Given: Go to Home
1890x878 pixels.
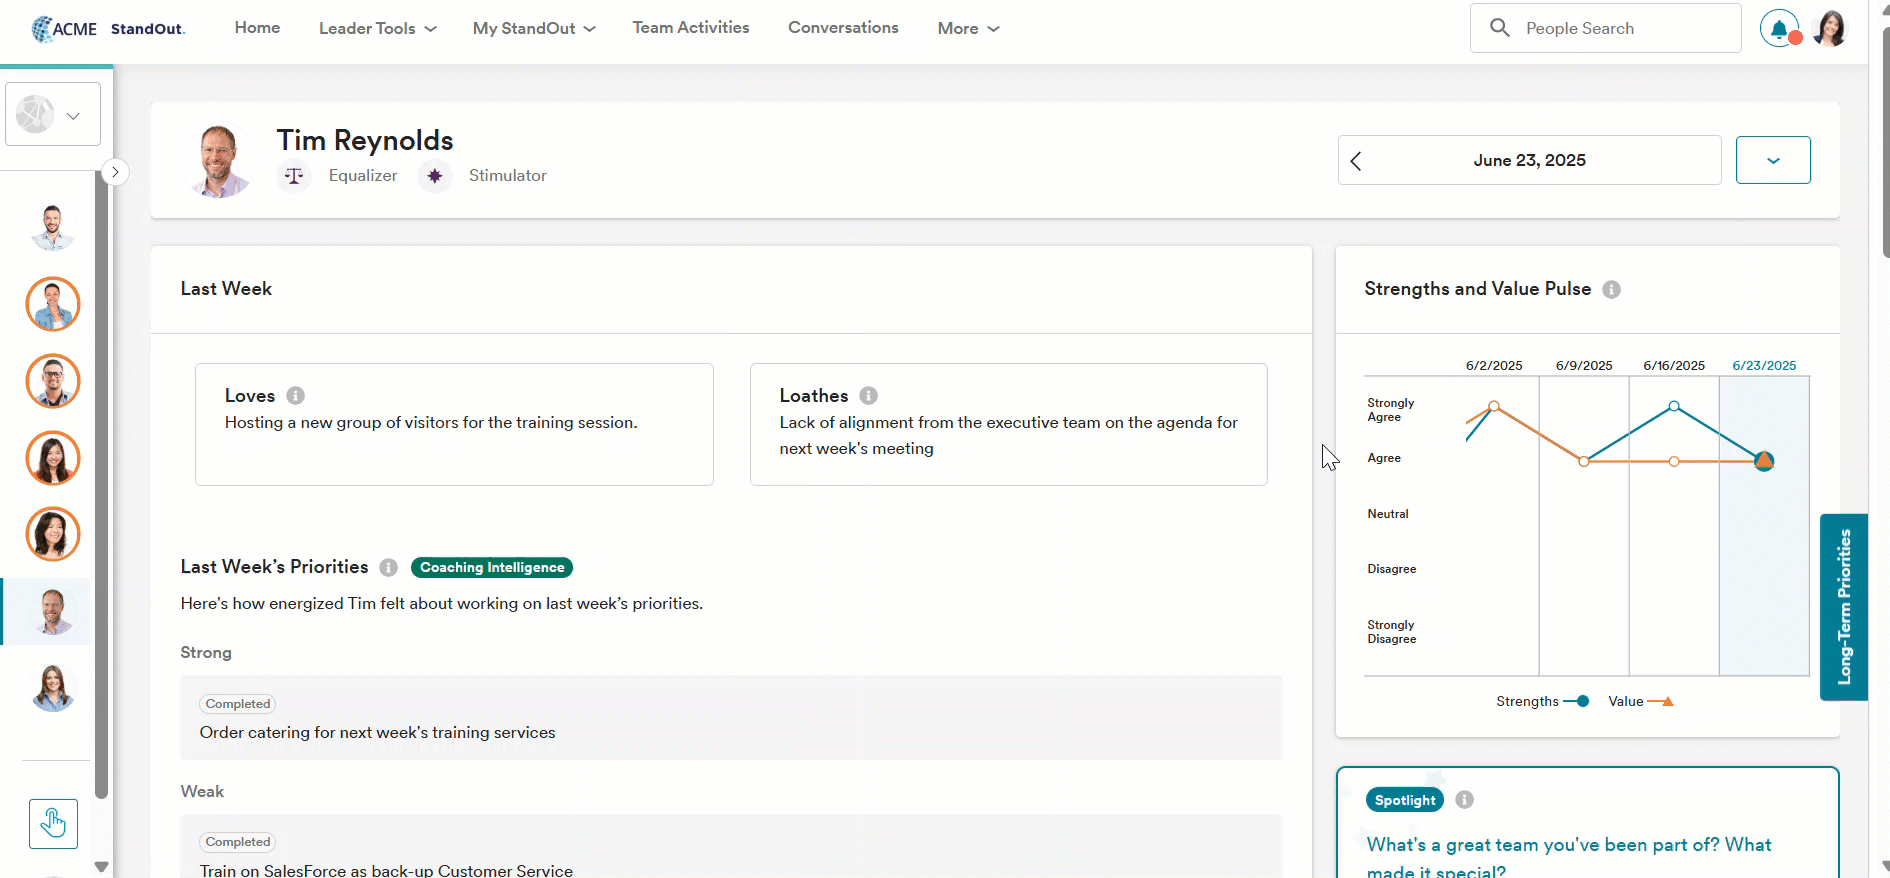Looking at the screenshot, I should click(x=257, y=28).
